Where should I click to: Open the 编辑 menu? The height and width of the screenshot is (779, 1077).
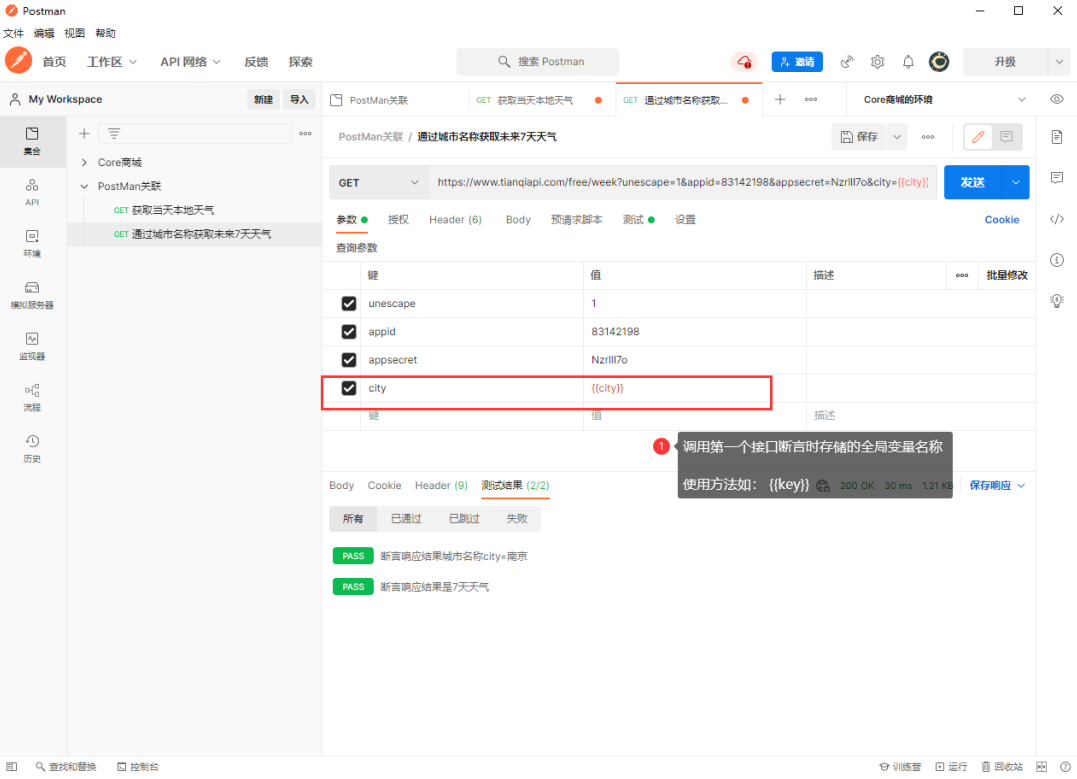44,33
